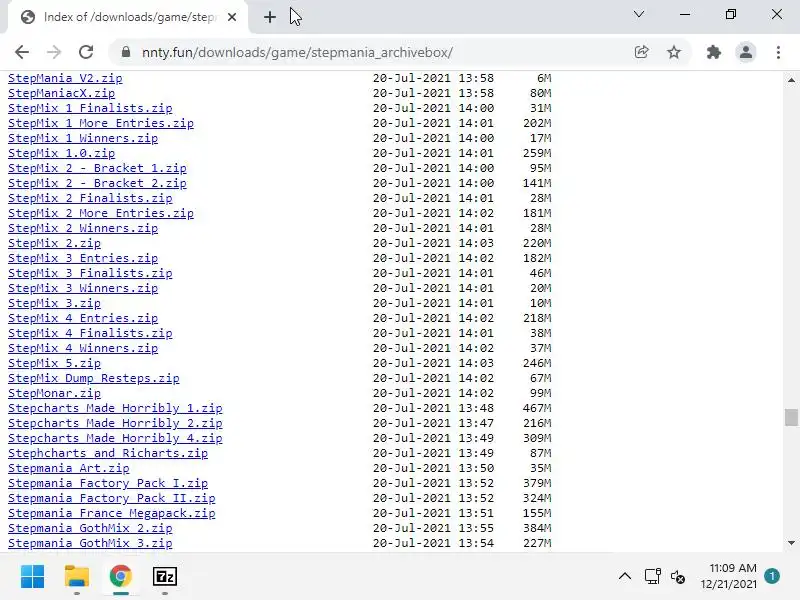Open the Extensions puzzle icon
Image resolution: width=800 pixels, height=600 pixels.
(713, 52)
